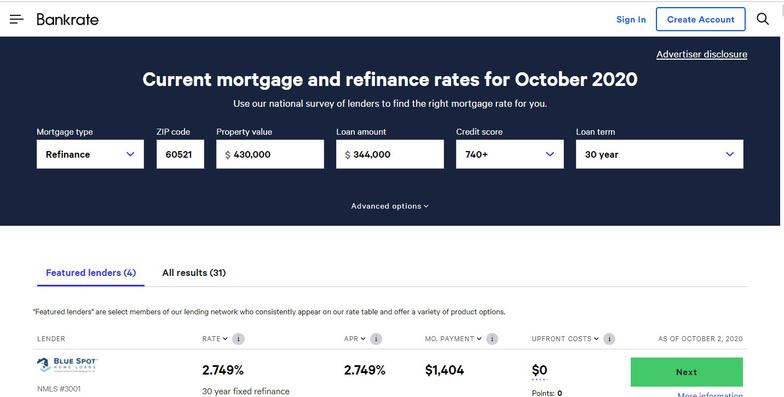Click the green Next button
784x397 pixels.
coord(686,372)
